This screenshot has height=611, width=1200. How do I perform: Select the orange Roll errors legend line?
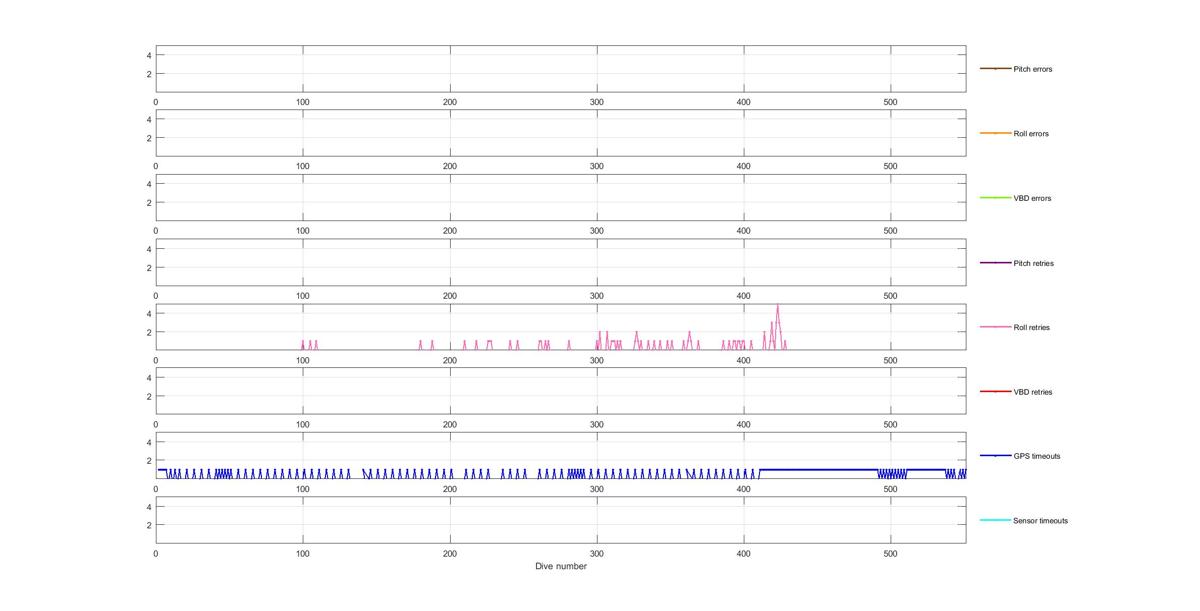(995, 133)
